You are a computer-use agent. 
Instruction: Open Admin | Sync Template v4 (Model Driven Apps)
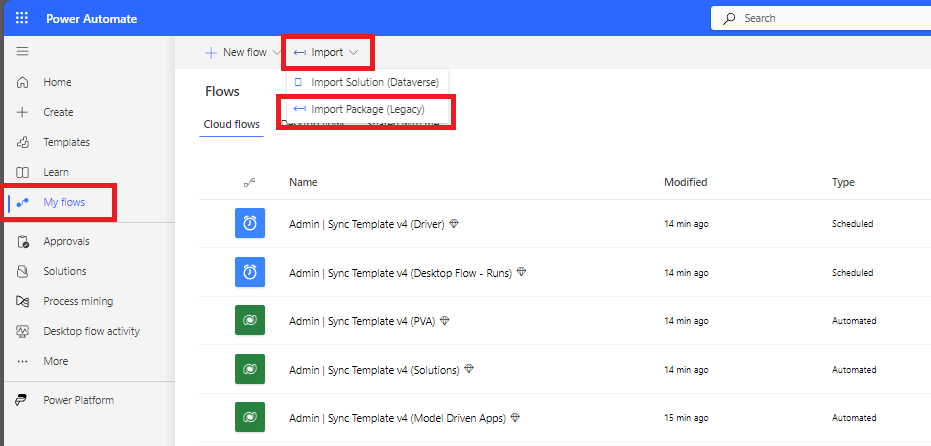click(397, 418)
